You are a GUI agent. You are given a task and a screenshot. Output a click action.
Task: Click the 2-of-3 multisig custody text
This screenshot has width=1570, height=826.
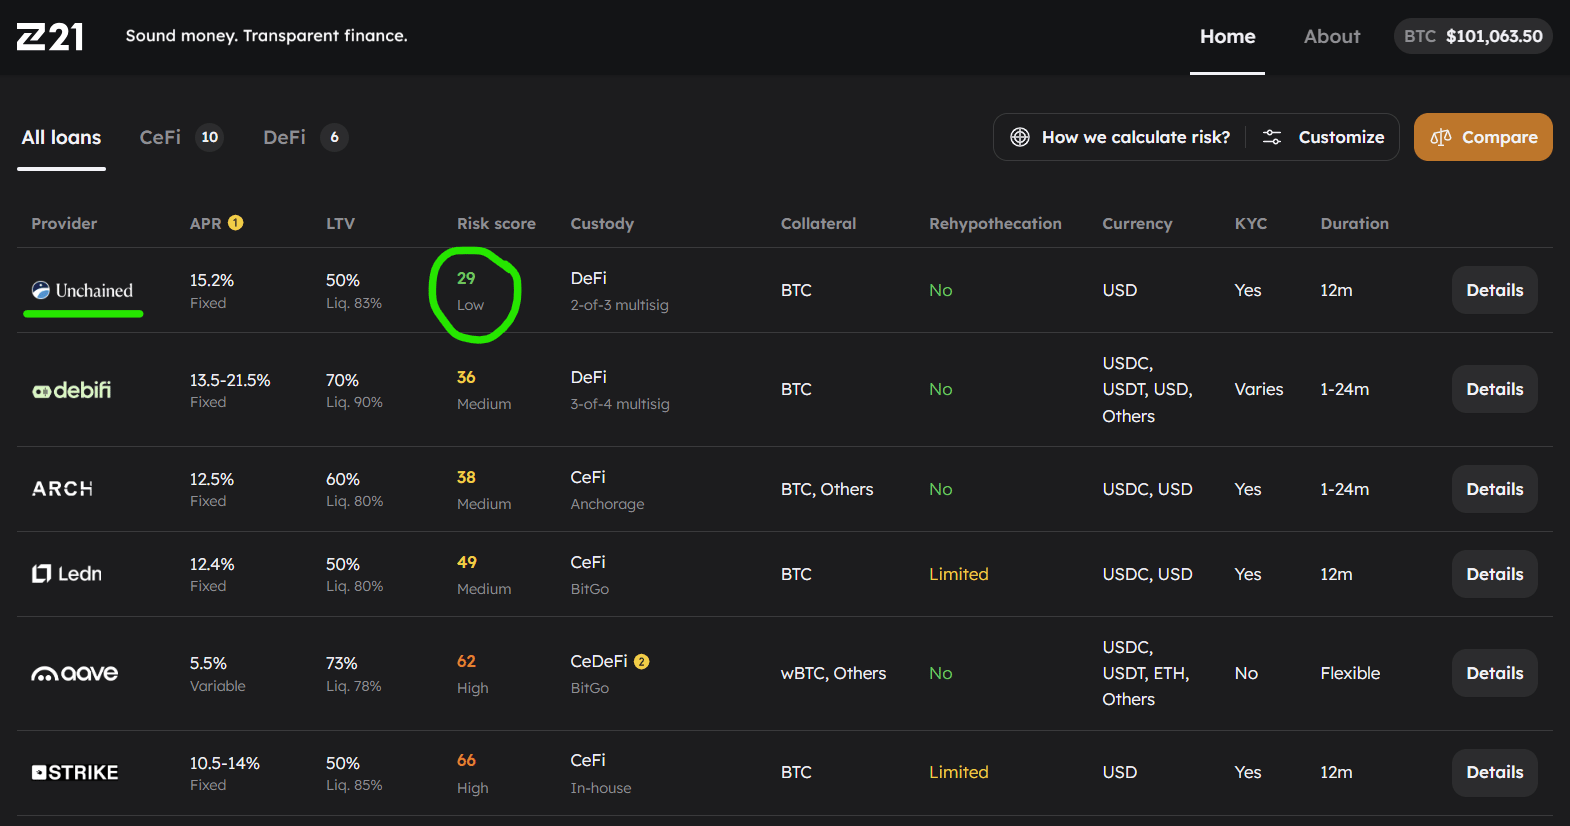click(619, 305)
